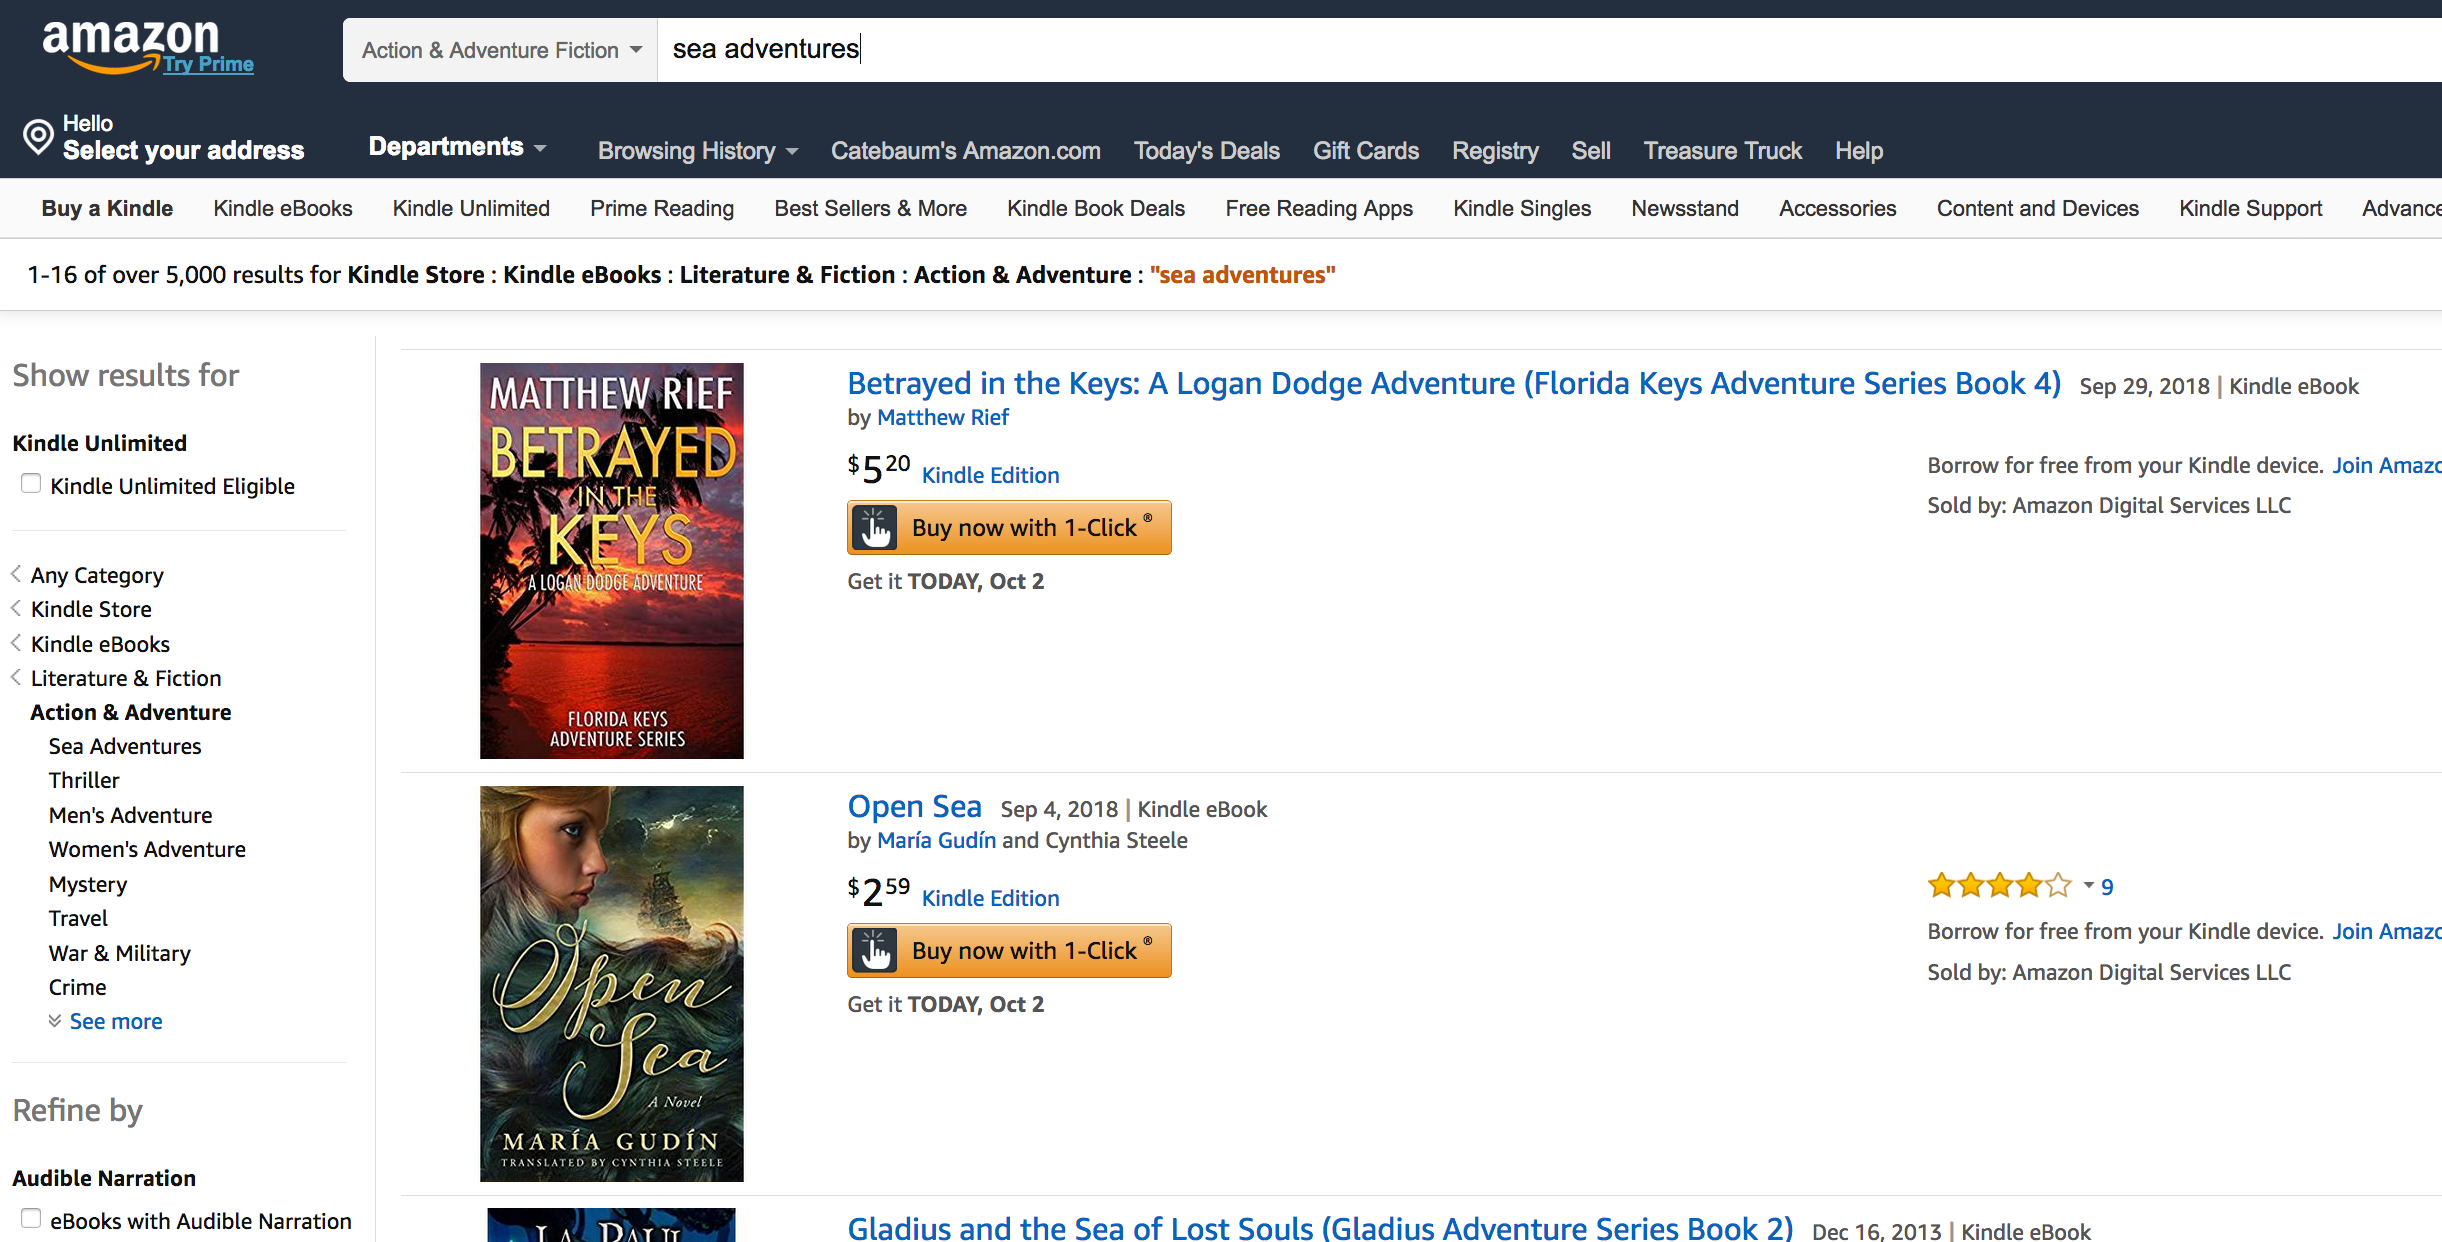
Task: Click the 1-Click hand icon for Betrayed in the Keys
Action: pos(875,527)
